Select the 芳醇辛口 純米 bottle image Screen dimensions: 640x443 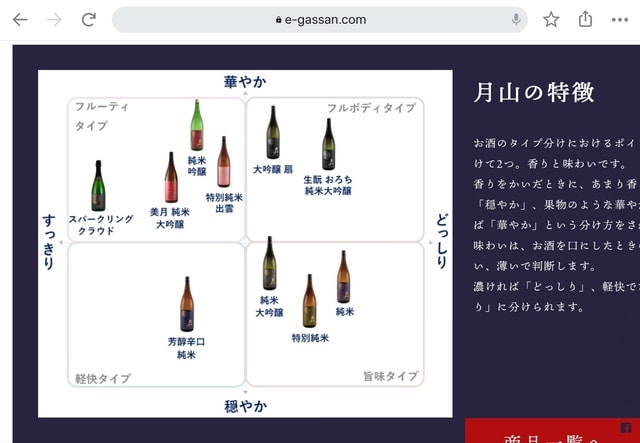(187, 304)
